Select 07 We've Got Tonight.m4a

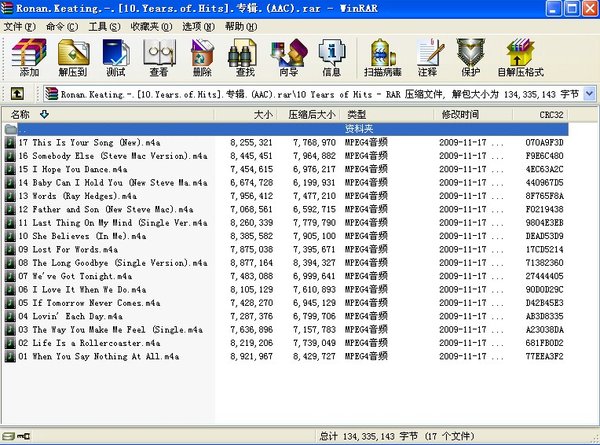pos(75,277)
